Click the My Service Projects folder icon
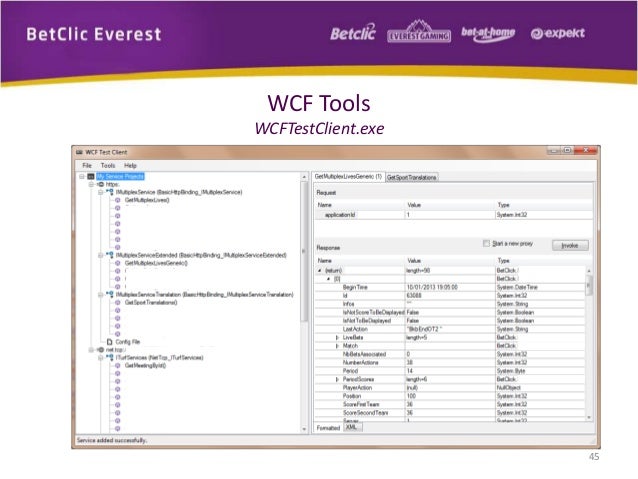 (x=91, y=177)
